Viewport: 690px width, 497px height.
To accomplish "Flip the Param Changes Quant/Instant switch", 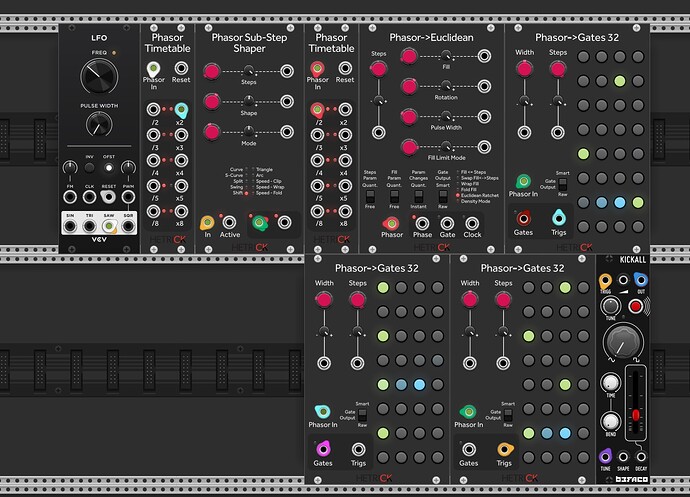I will point(418,196).
